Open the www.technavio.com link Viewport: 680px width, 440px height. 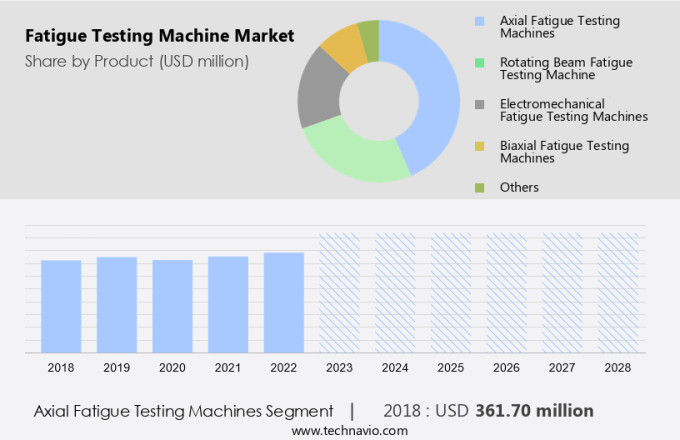click(x=350, y=430)
